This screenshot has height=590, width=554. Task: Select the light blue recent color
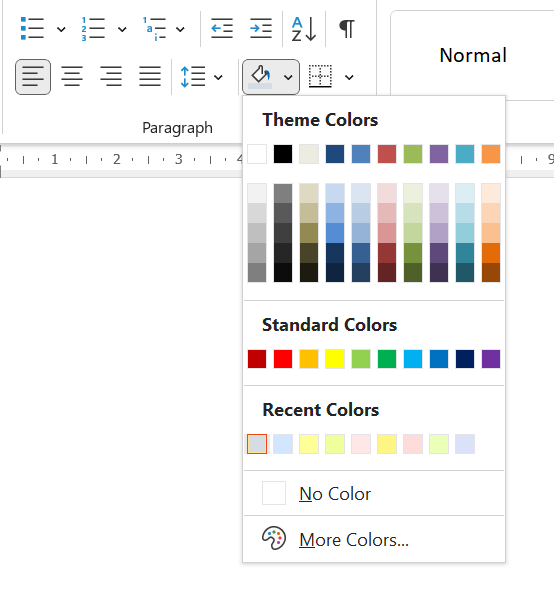tap(283, 444)
